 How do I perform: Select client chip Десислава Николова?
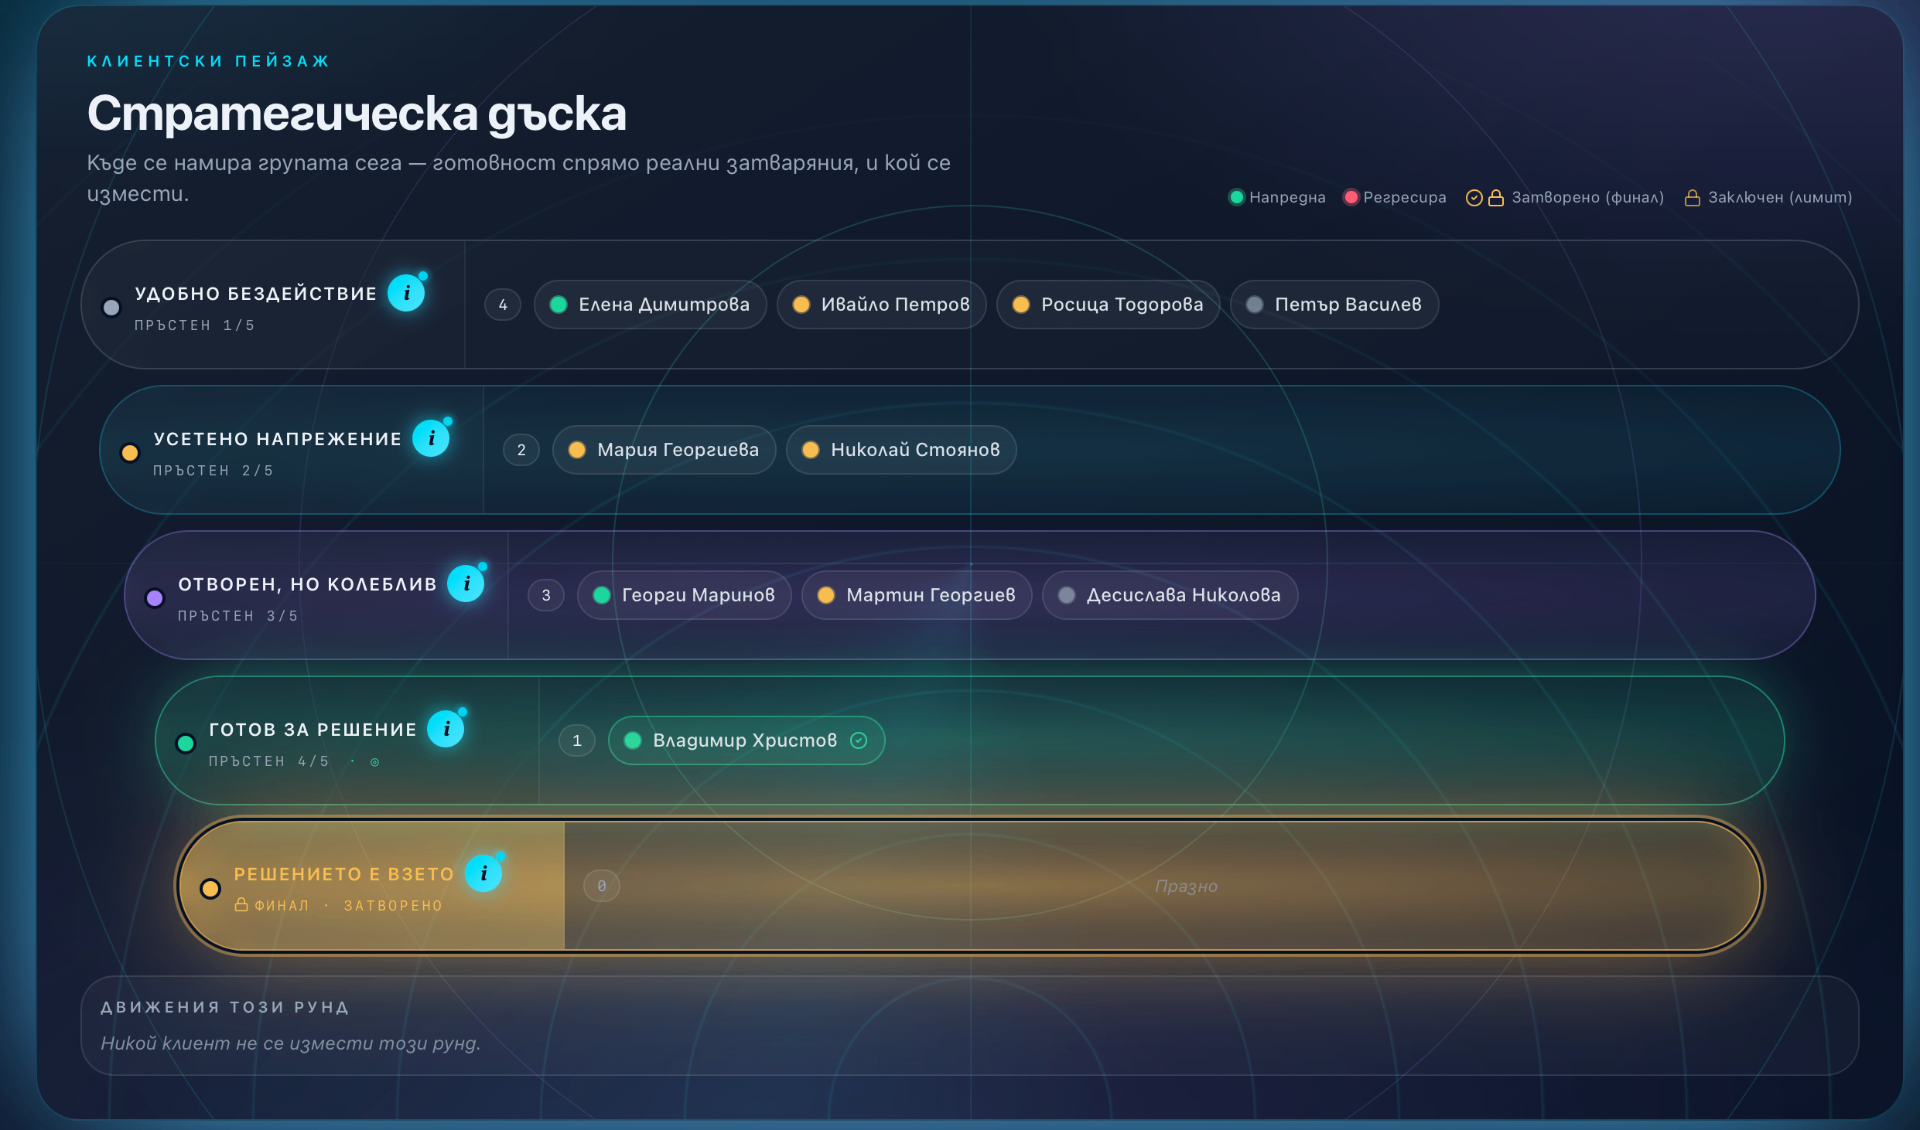coord(1170,595)
